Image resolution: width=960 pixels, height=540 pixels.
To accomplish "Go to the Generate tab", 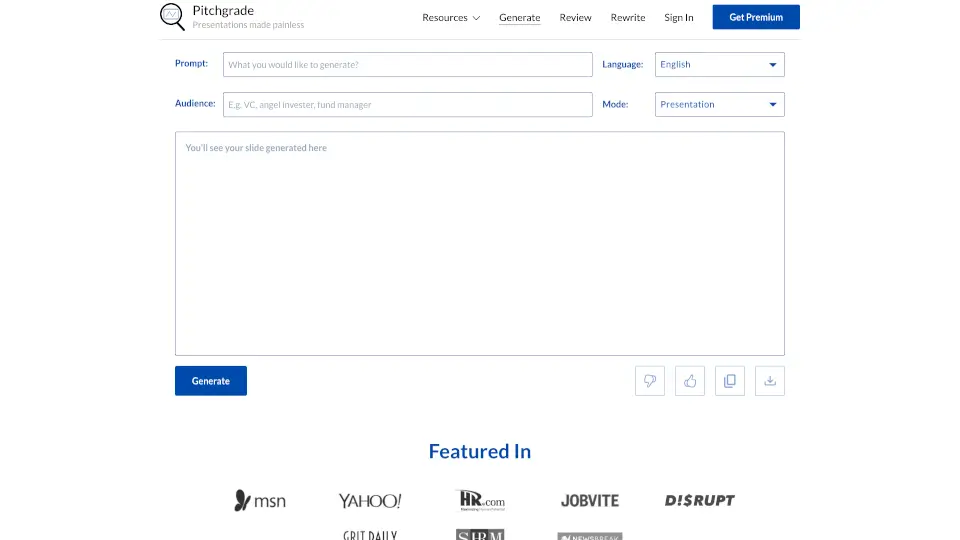I will (520, 18).
